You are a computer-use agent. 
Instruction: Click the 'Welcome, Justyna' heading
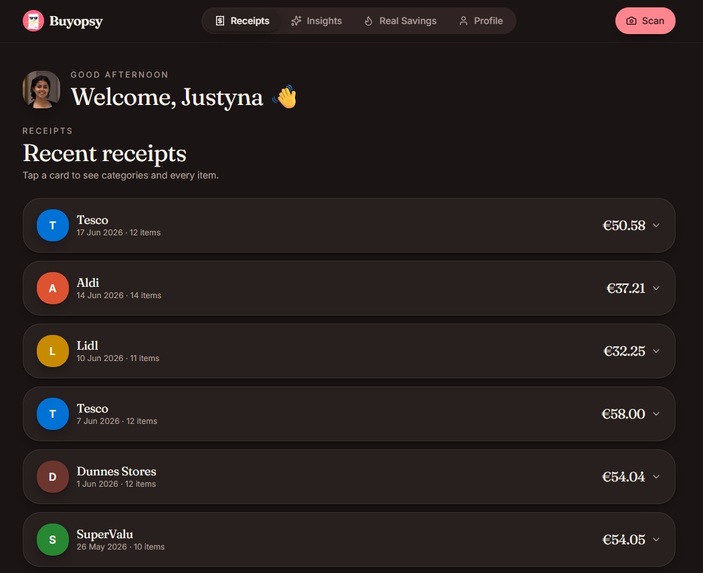coord(167,97)
